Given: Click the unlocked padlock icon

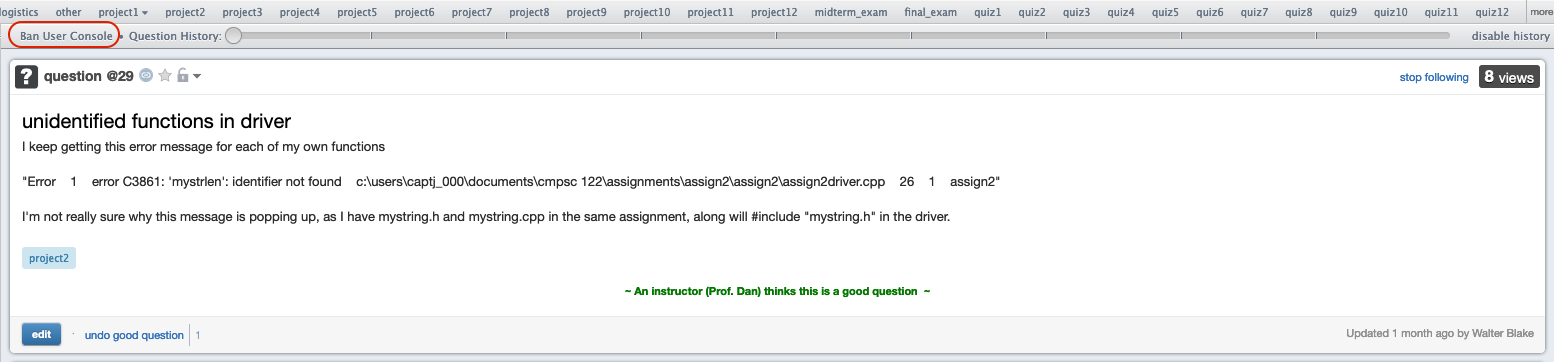Looking at the screenshot, I should pyautogui.click(x=182, y=76).
